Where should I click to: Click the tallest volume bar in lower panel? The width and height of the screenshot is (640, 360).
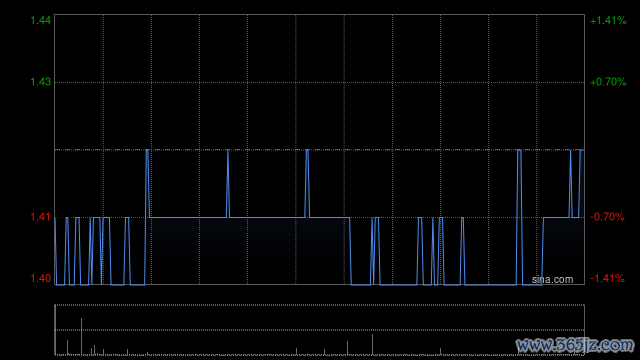tap(81, 336)
